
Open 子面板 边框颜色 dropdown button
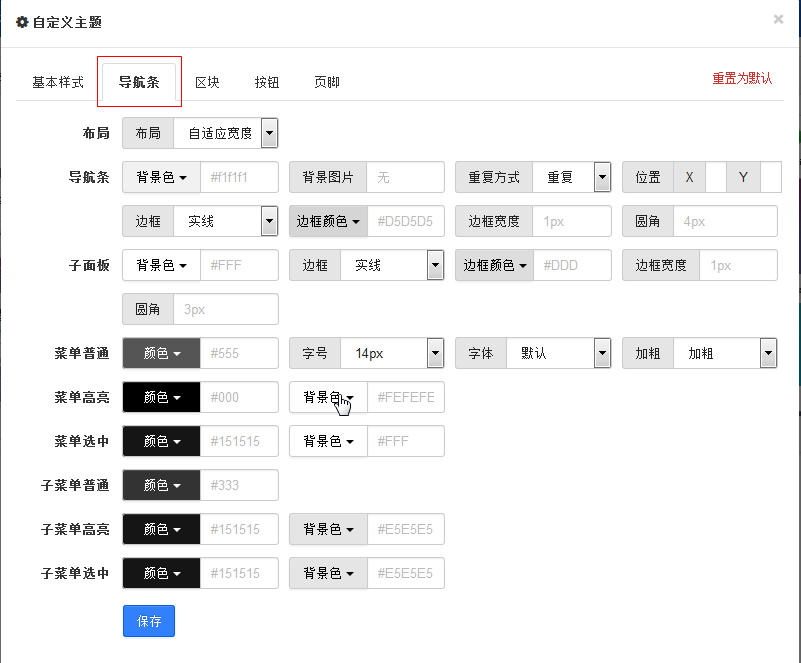[494, 265]
